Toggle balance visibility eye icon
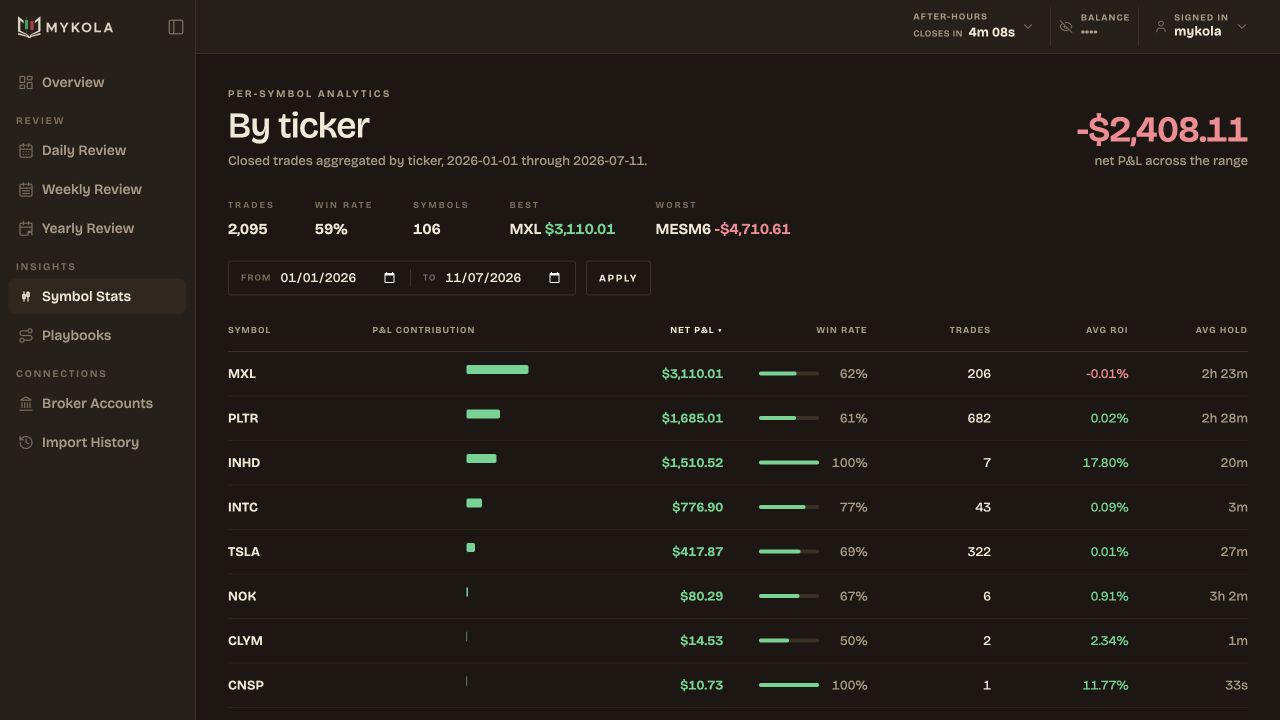 point(1066,27)
